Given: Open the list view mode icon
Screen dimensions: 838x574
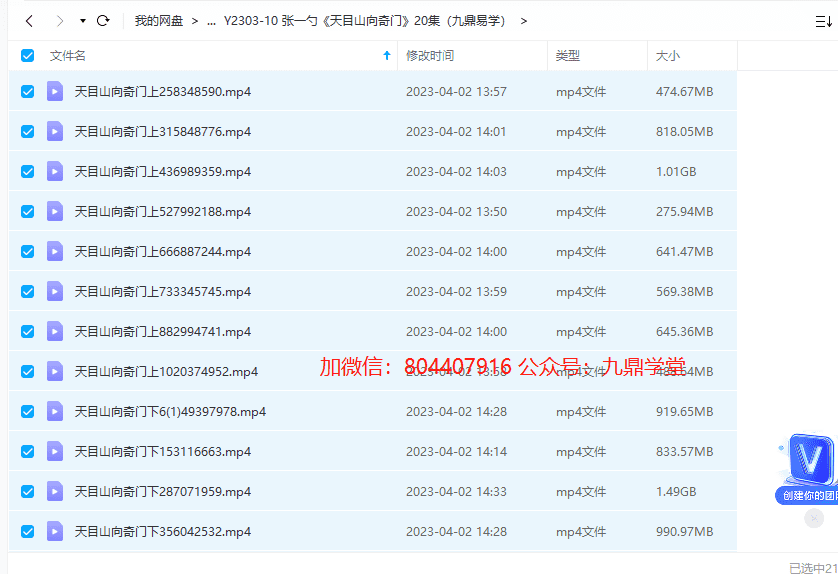Looking at the screenshot, I should [x=822, y=21].
